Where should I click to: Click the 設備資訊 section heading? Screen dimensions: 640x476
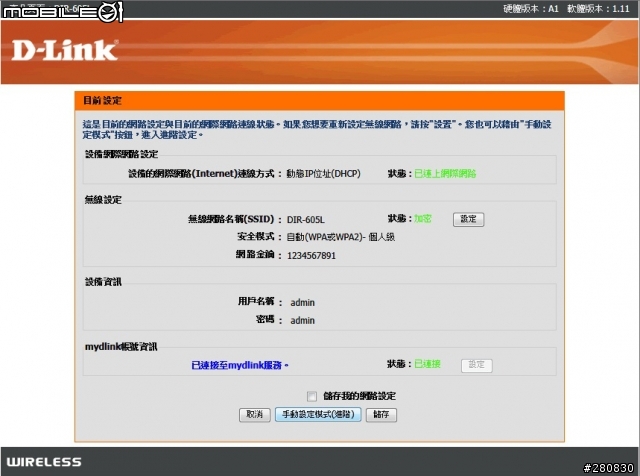(103, 282)
